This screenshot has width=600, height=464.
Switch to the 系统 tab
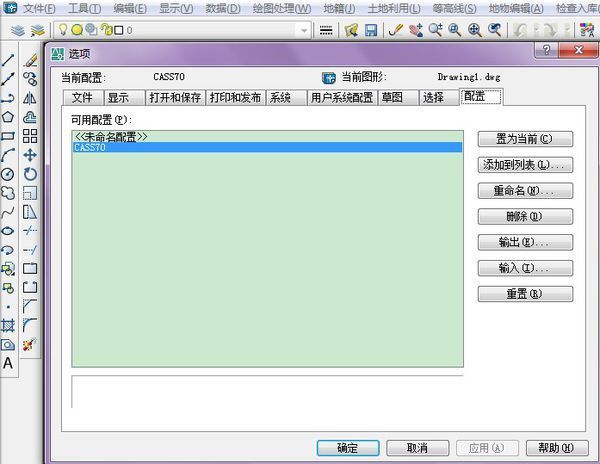286,98
